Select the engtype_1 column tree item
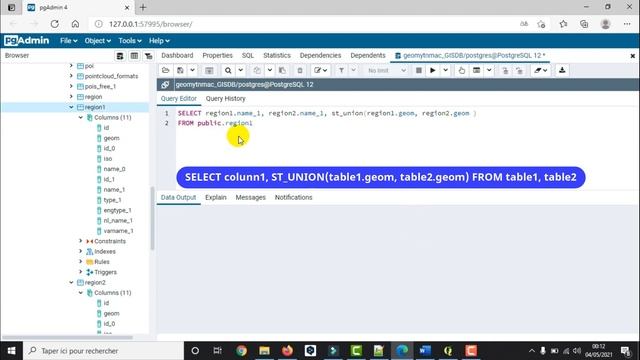Image resolution: width=640 pixels, height=360 pixels. tap(117, 210)
